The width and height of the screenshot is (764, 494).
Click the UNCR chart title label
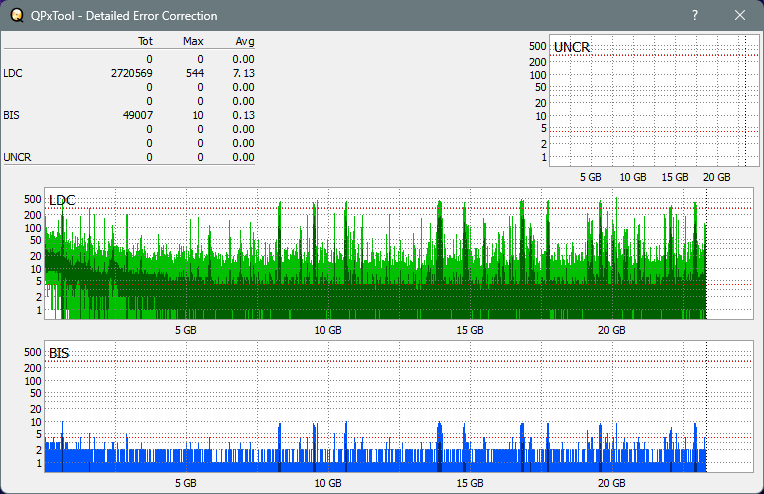[x=571, y=47]
